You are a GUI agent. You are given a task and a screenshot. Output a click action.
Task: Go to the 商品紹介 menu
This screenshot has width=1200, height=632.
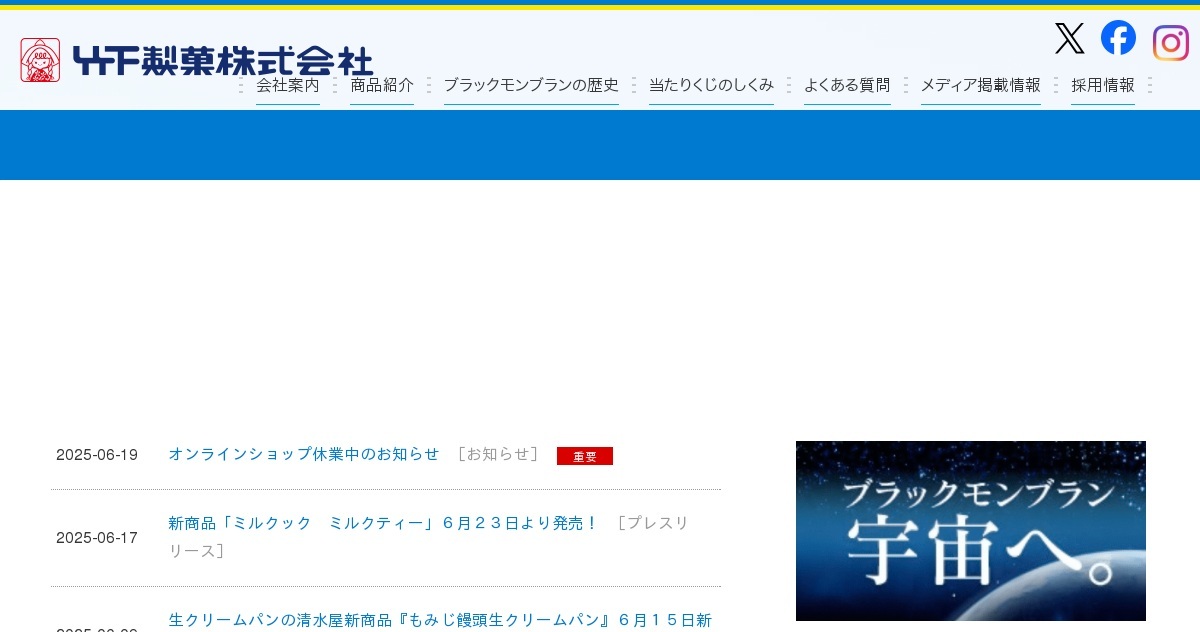[381, 86]
